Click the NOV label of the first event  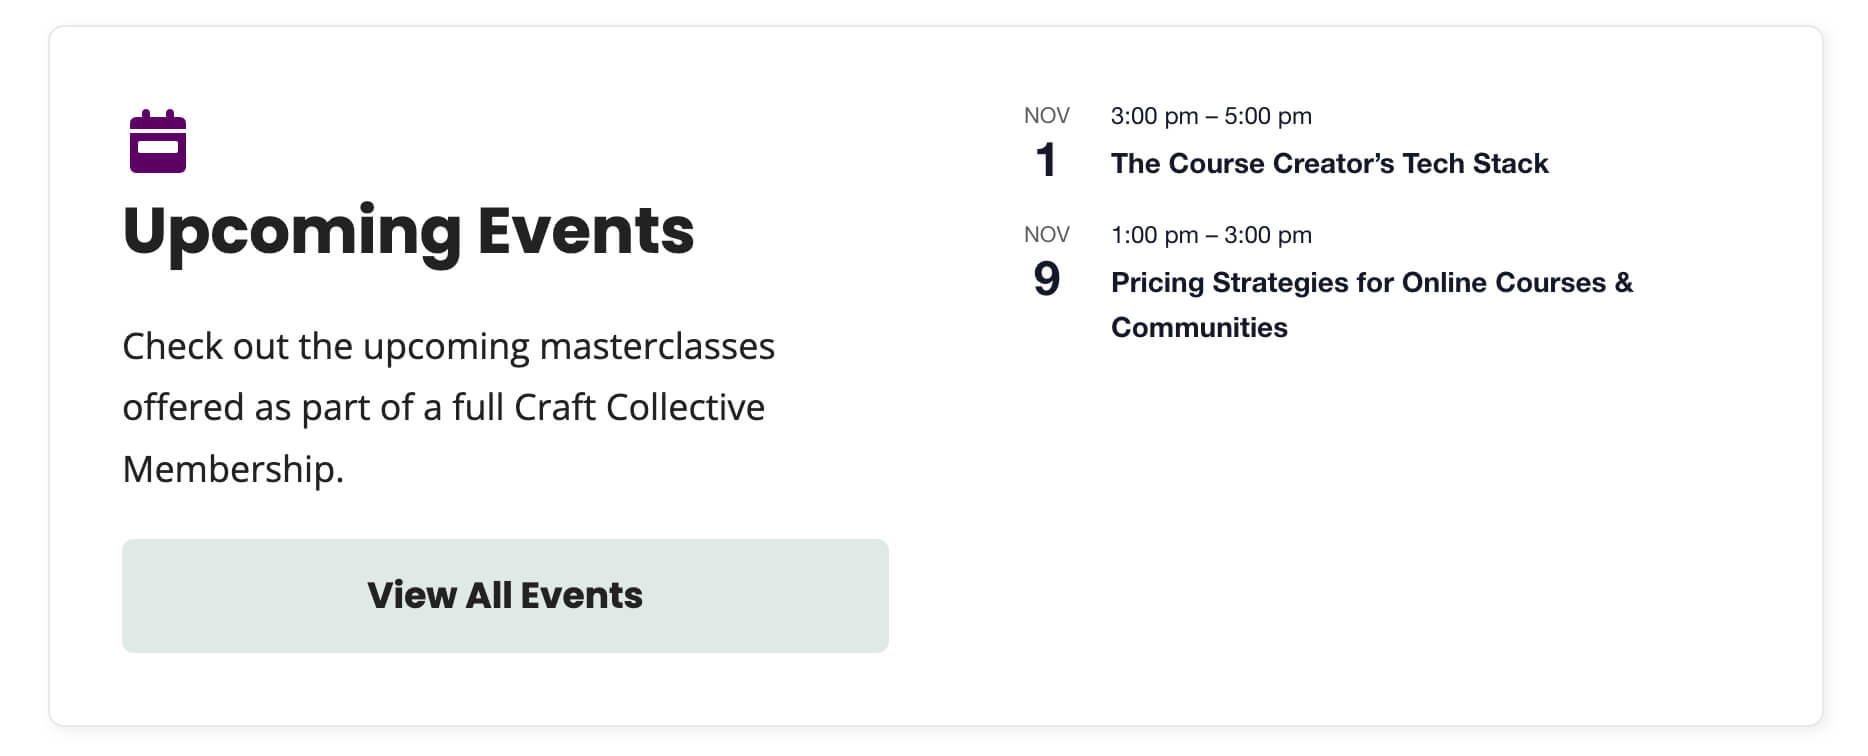pyautogui.click(x=1046, y=115)
